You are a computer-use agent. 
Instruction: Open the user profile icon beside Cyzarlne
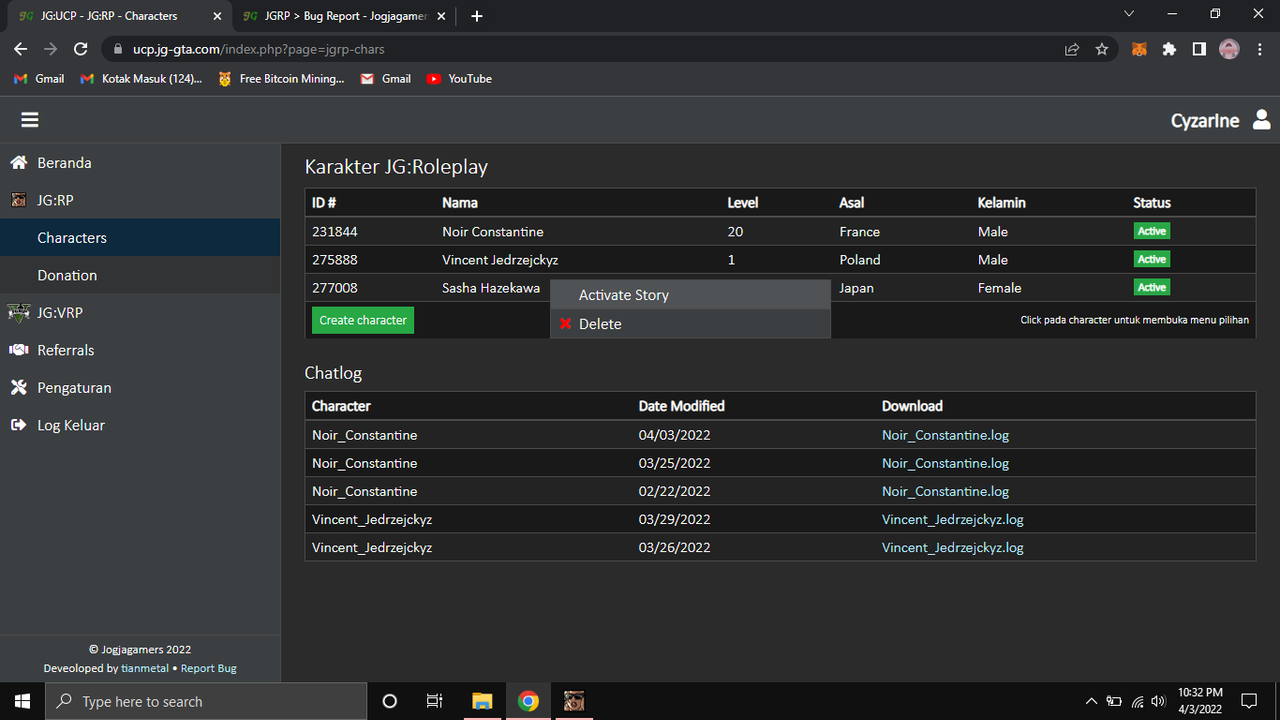click(x=1261, y=120)
